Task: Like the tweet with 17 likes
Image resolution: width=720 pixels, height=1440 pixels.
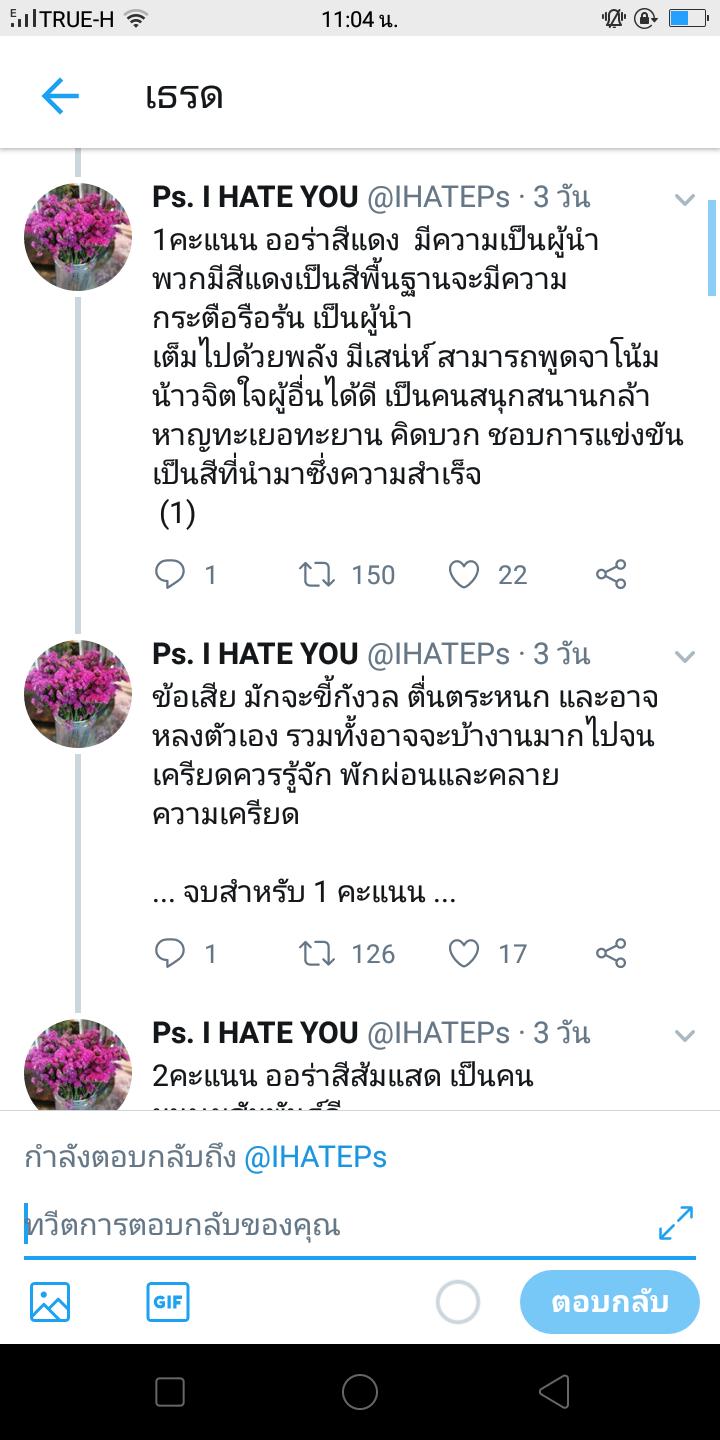Action: 464,953
